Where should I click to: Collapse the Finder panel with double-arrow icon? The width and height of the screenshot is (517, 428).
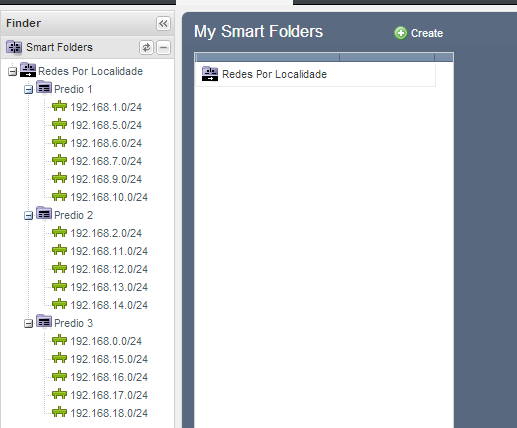coord(163,24)
